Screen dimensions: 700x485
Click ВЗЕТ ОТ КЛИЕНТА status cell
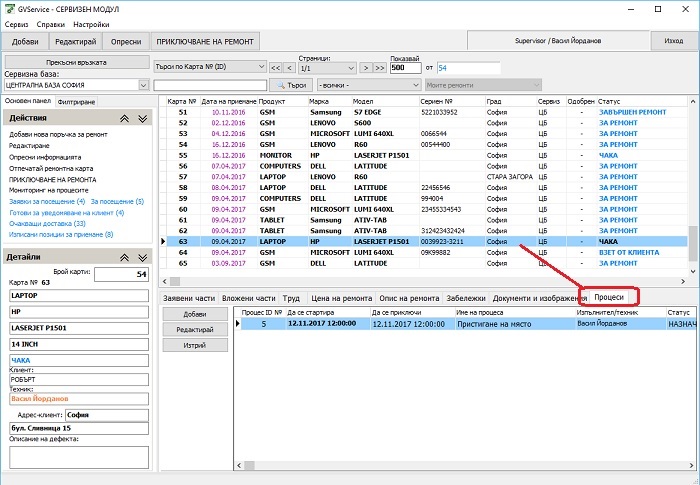click(x=629, y=252)
